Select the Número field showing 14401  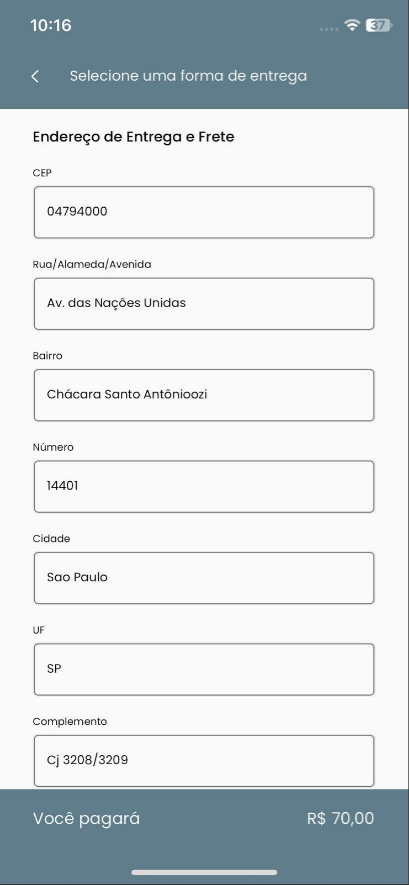pos(204,487)
